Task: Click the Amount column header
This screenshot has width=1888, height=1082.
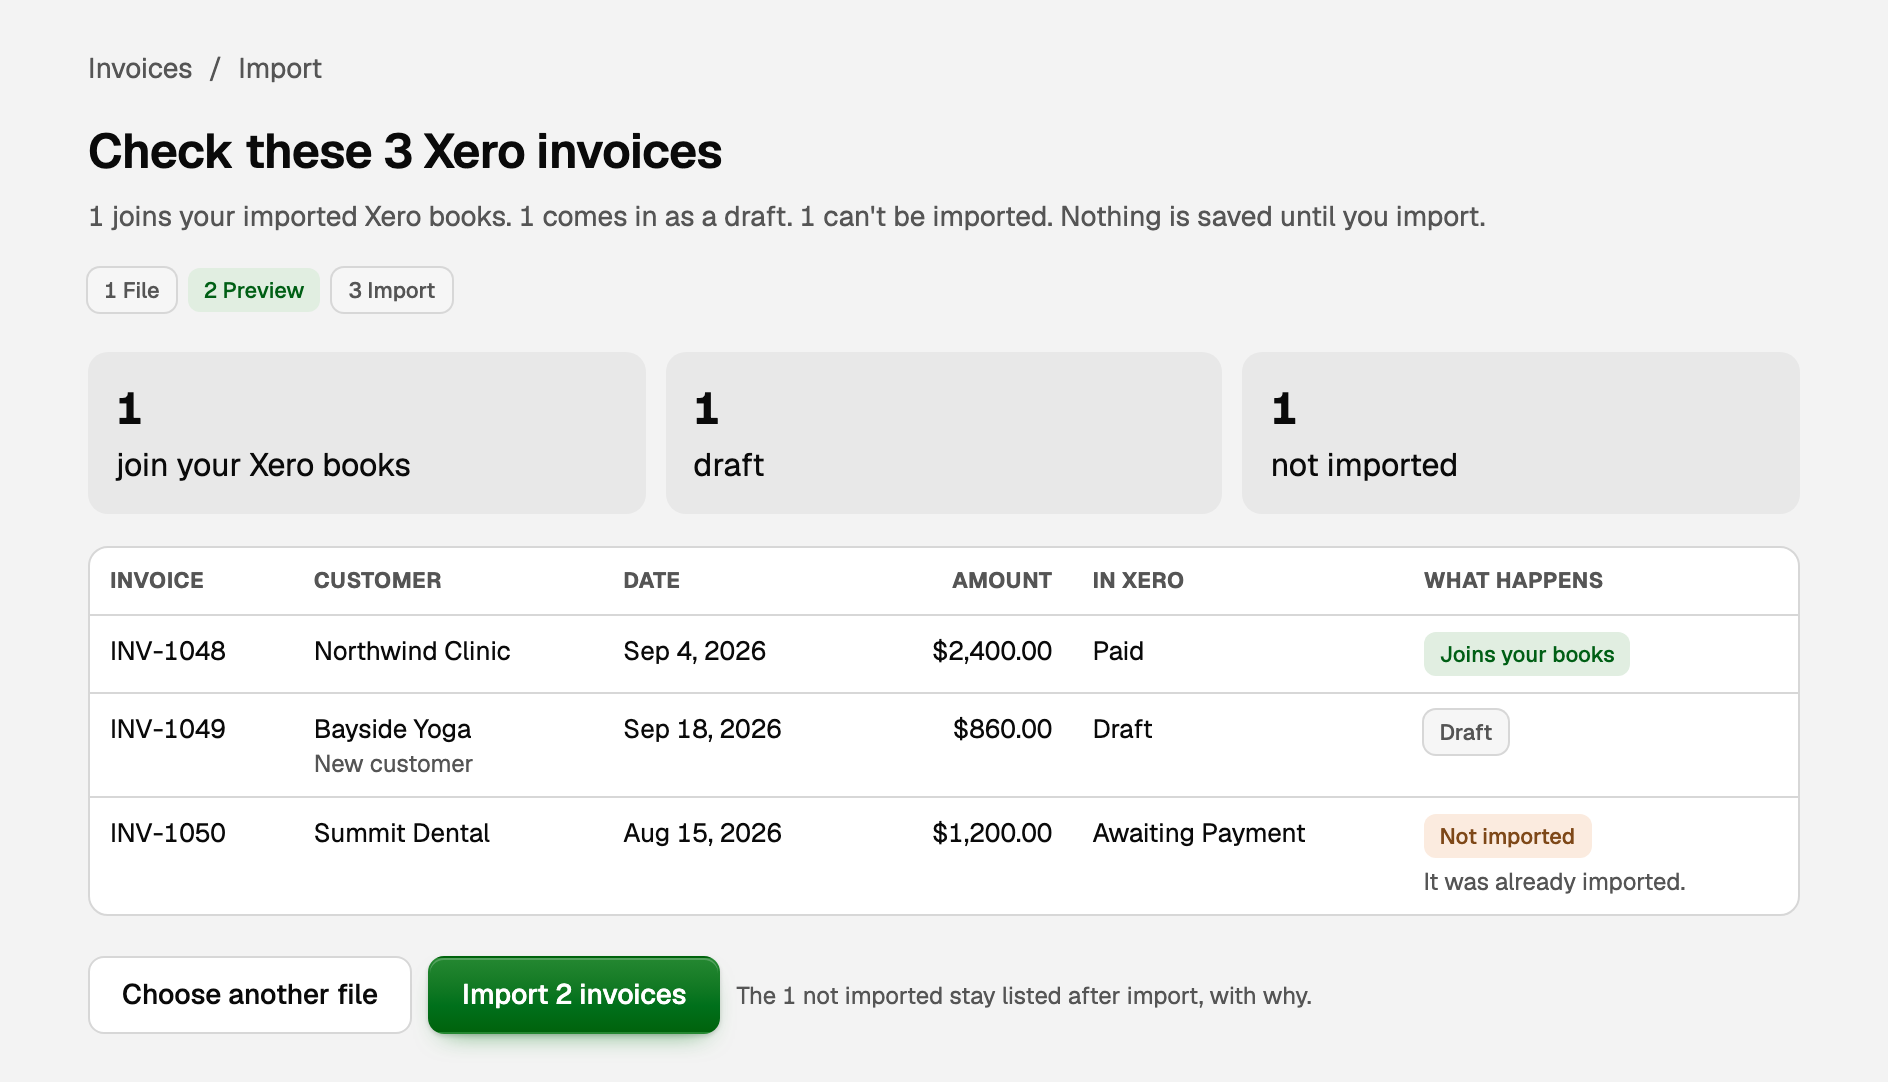Action: coord(1001,581)
